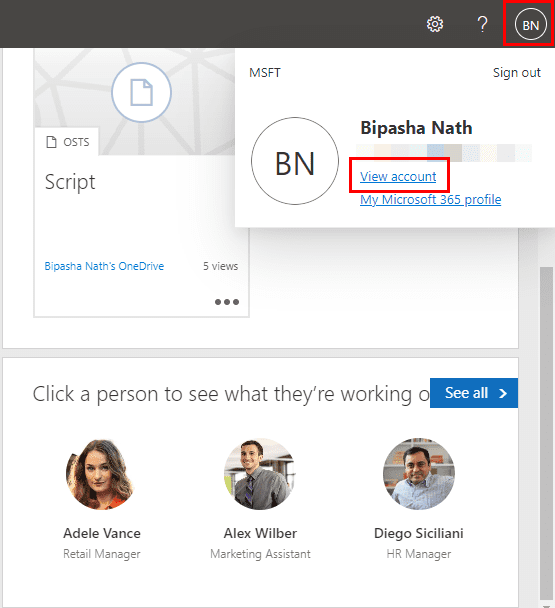555x608 pixels.
Task: Click the small file icon beside OSTS
Action: click(x=51, y=142)
